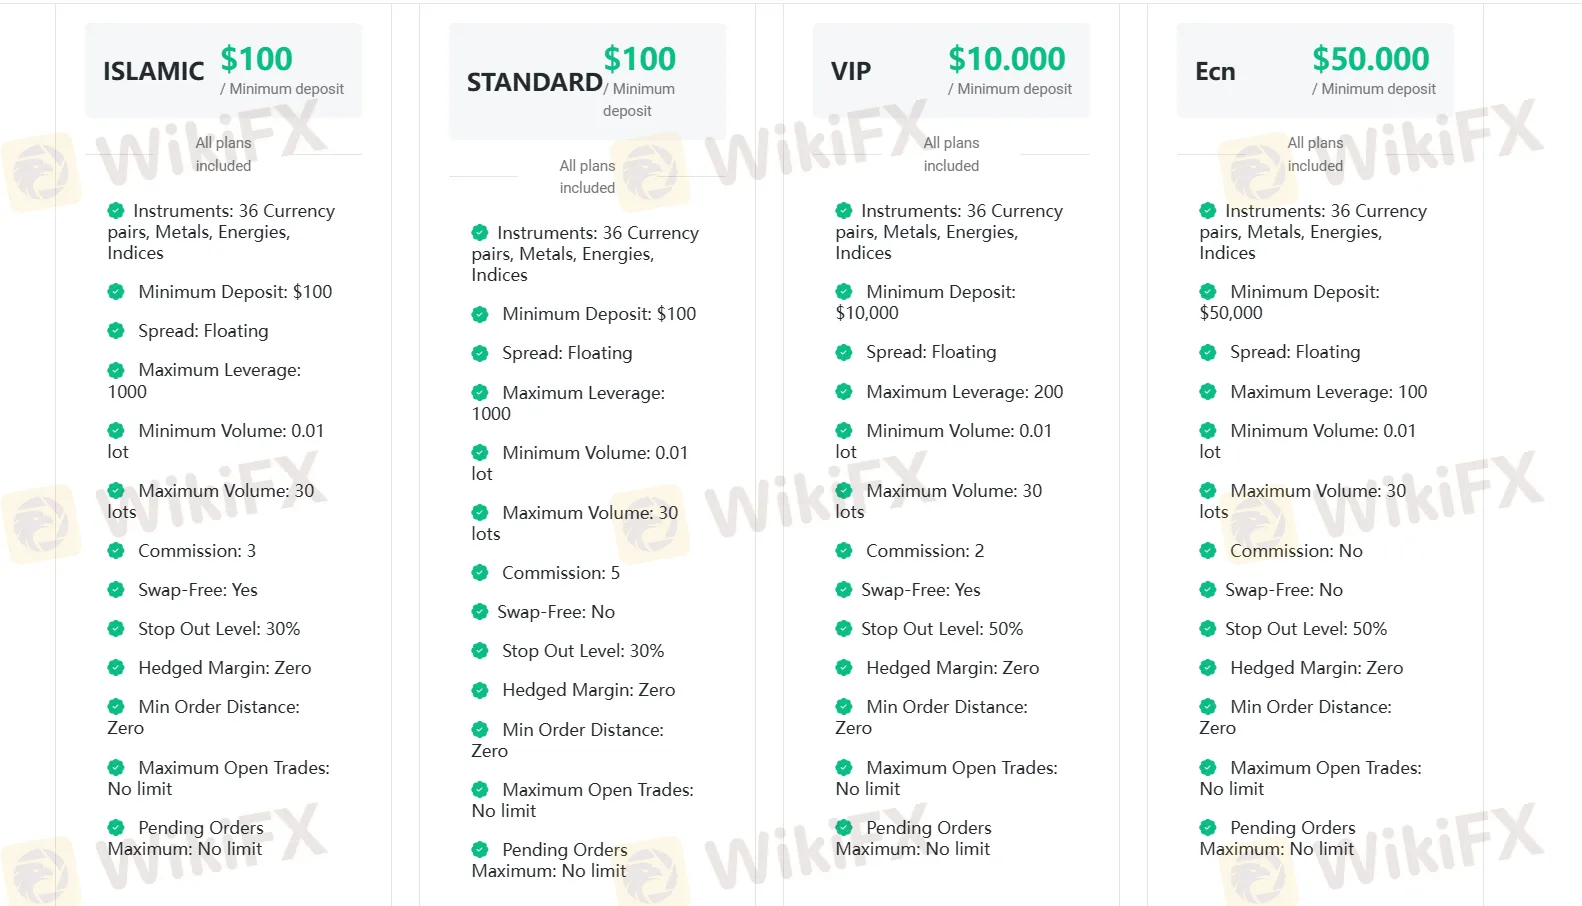Click the check icon beside VIP Maximum Leverage: 200
The image size is (1582, 906).
pyautogui.click(x=844, y=392)
